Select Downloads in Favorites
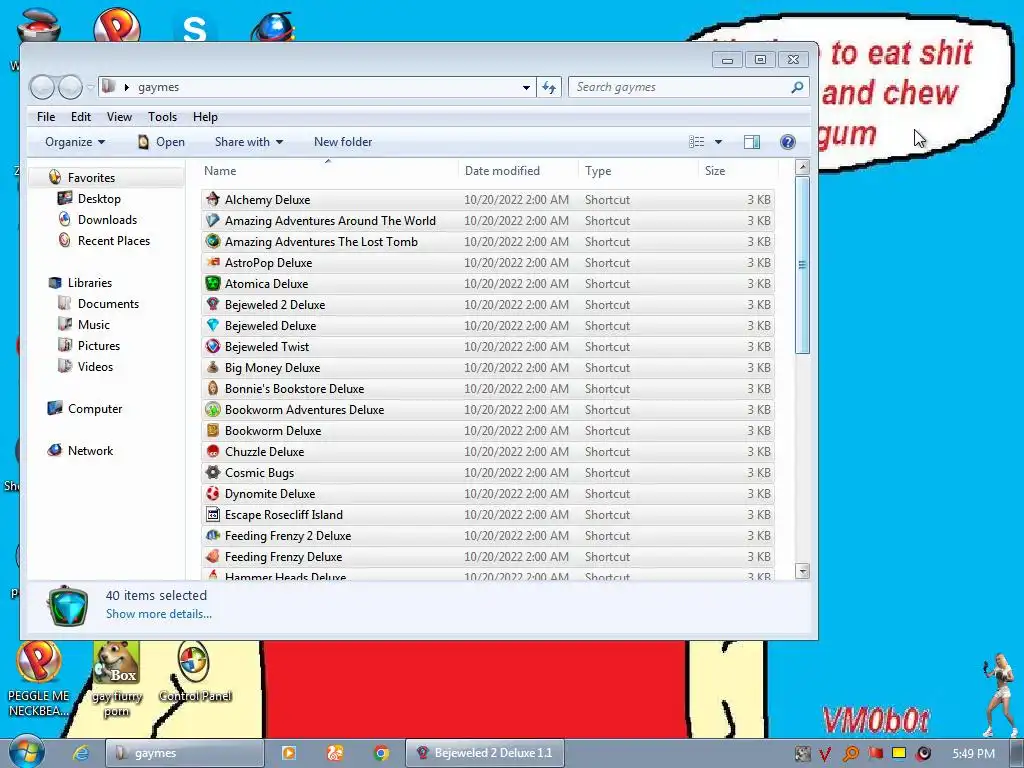The height and width of the screenshot is (768, 1024). point(97,219)
